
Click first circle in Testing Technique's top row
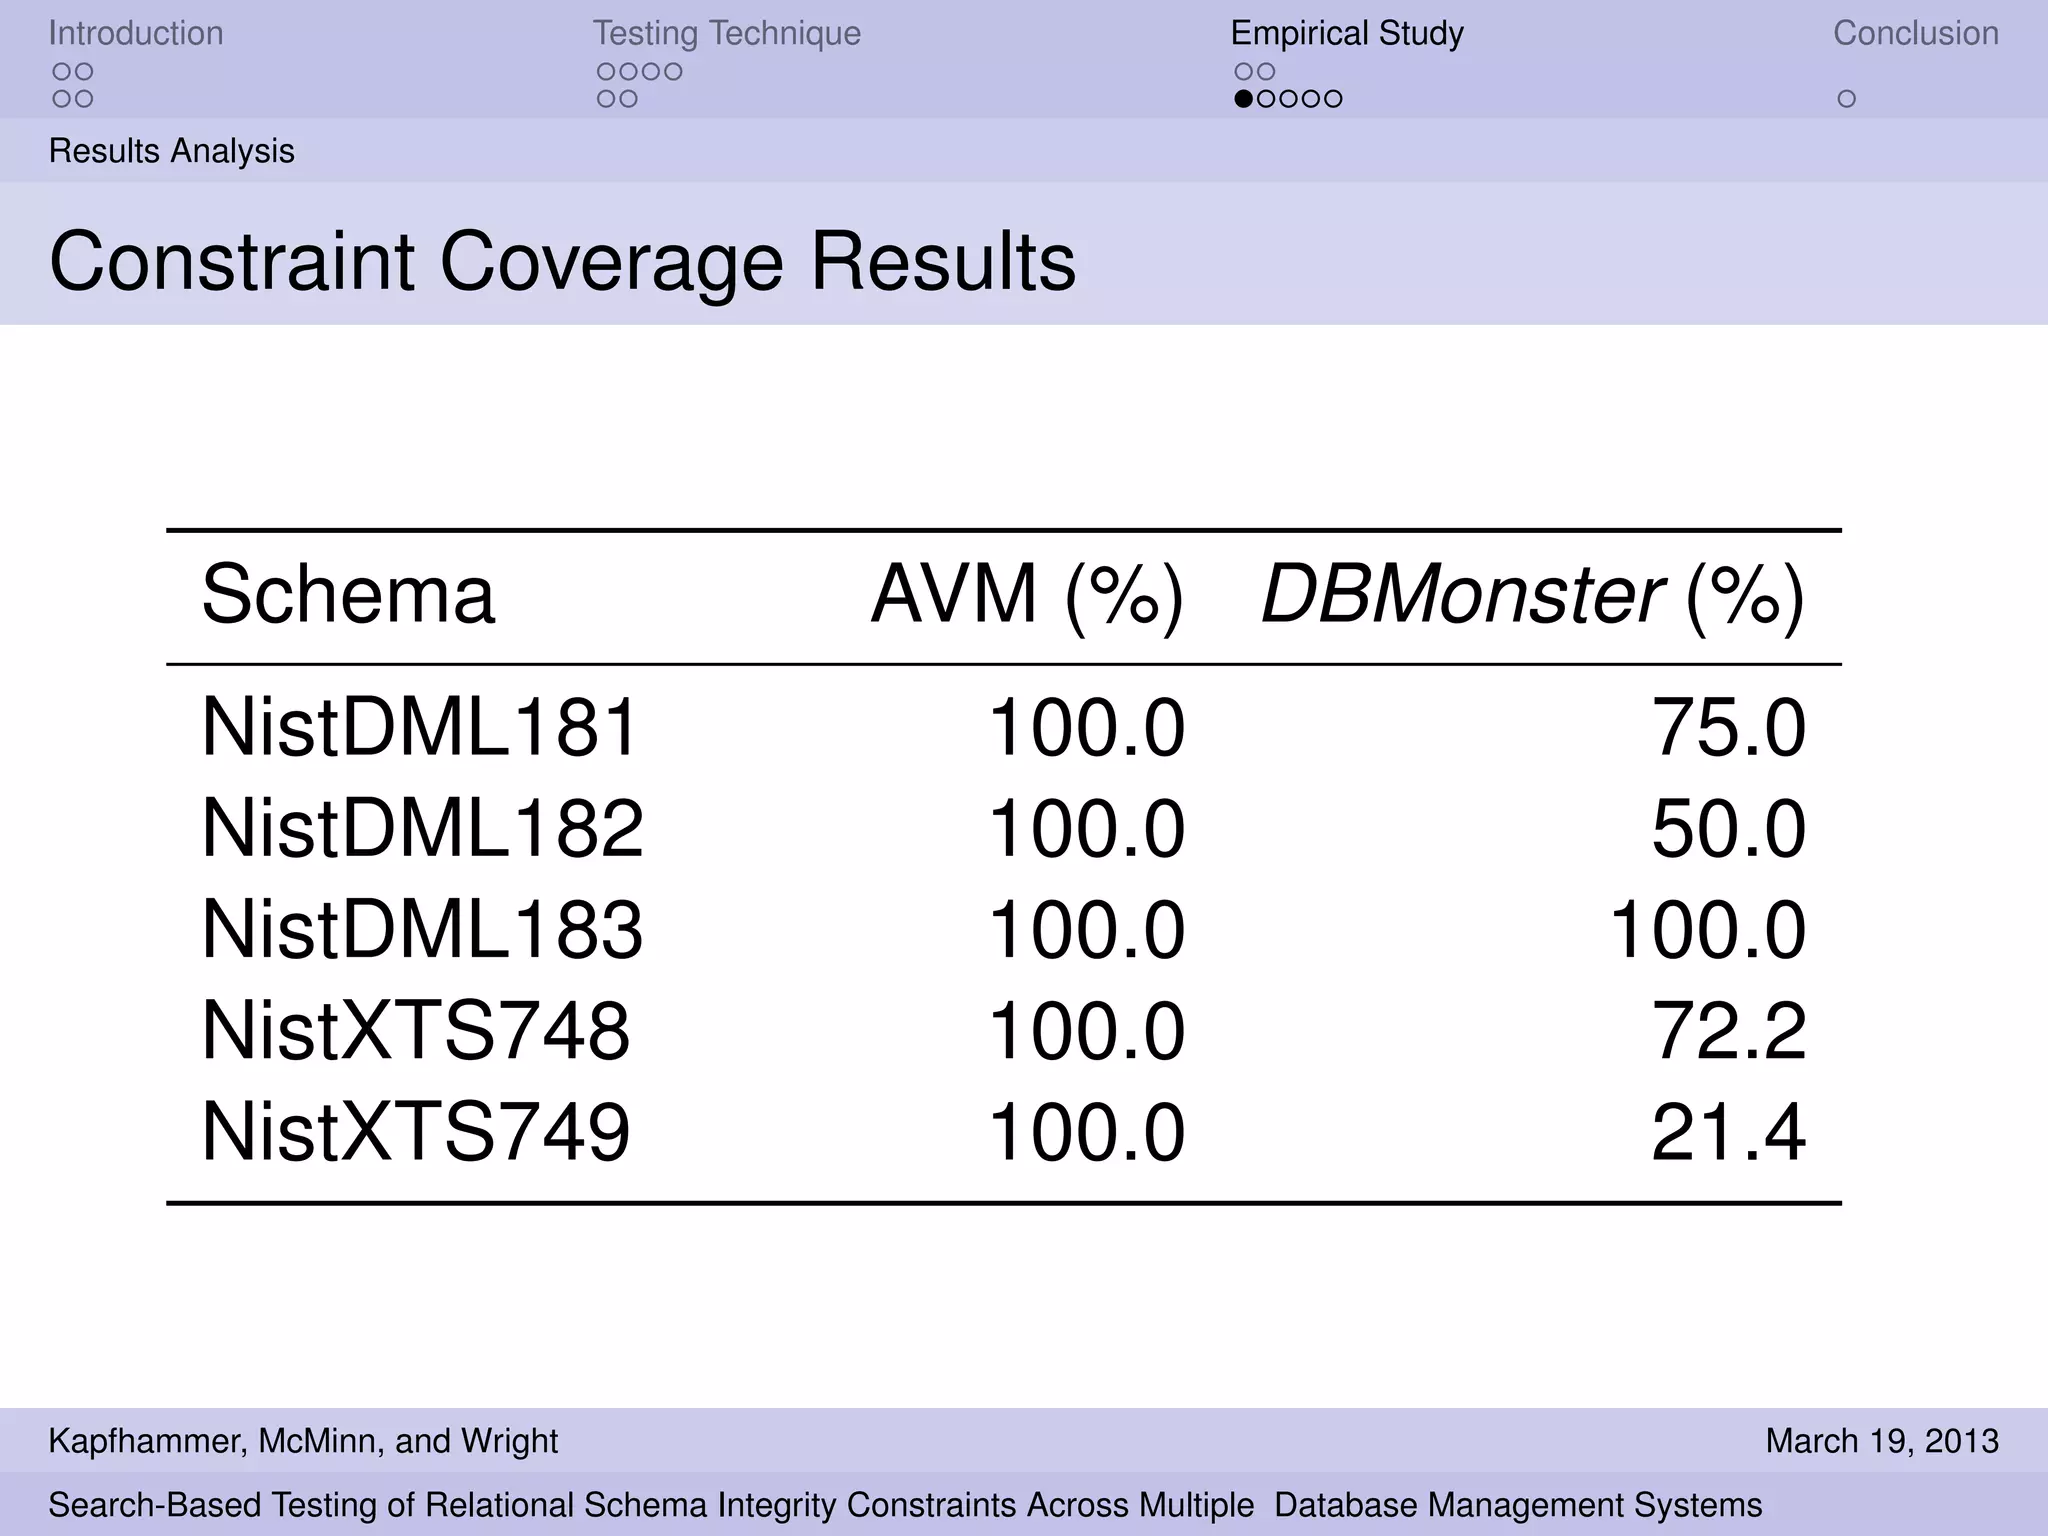pos(606,72)
